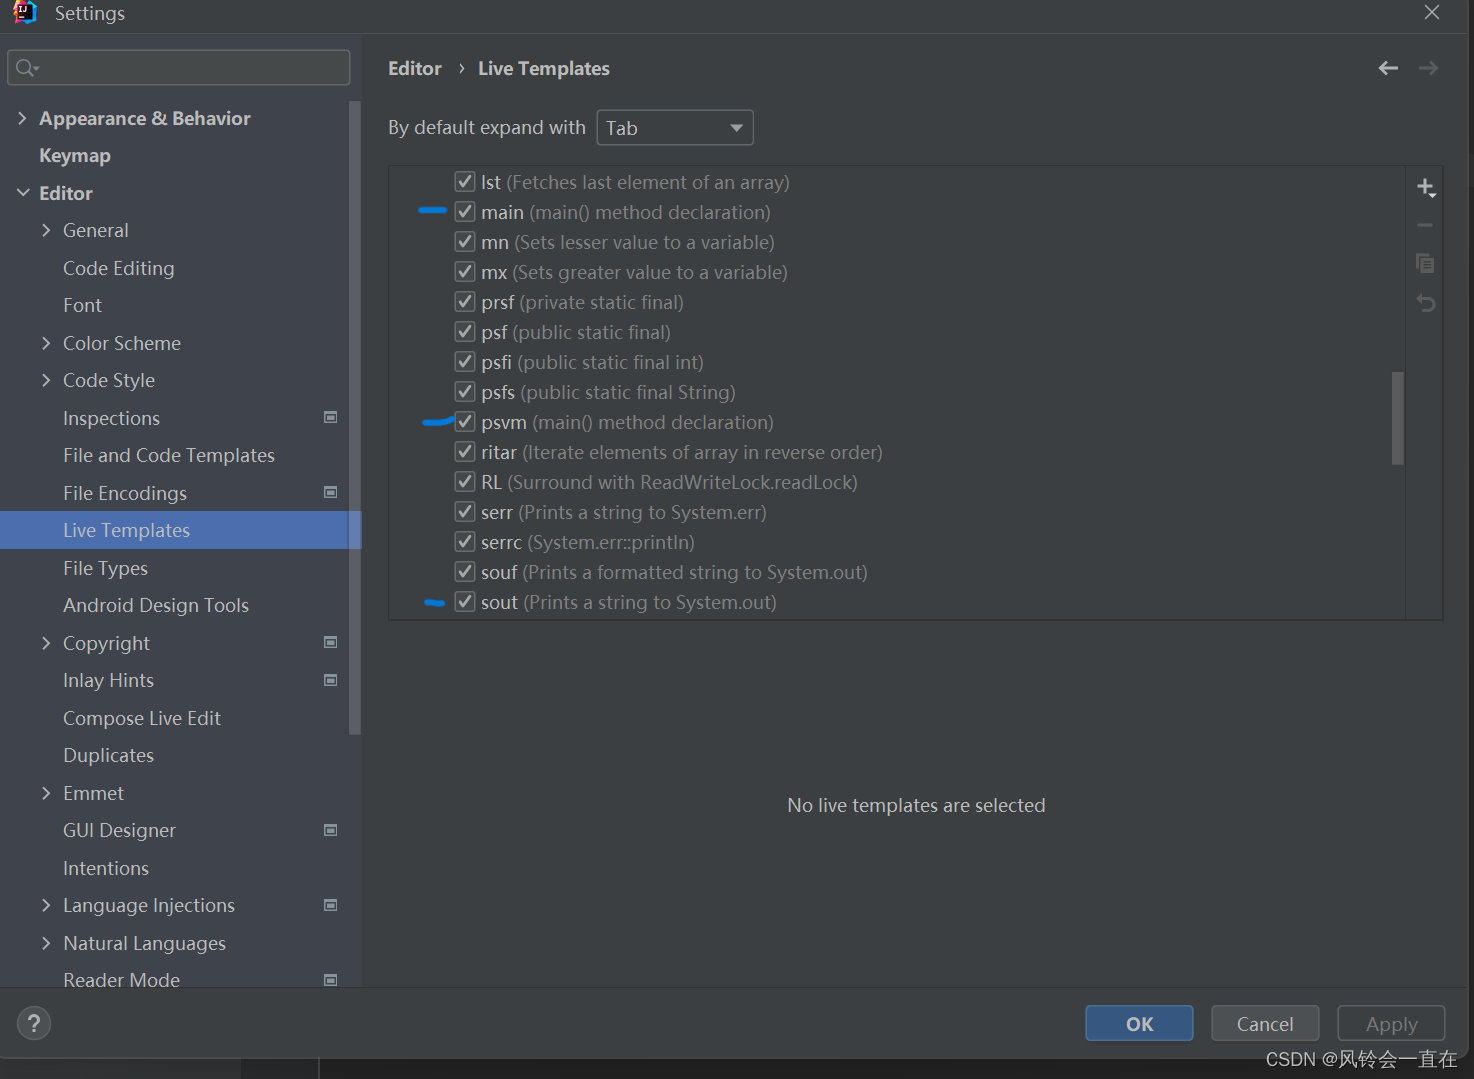Click the search magnifier icon
This screenshot has width=1474, height=1079.
click(27, 68)
